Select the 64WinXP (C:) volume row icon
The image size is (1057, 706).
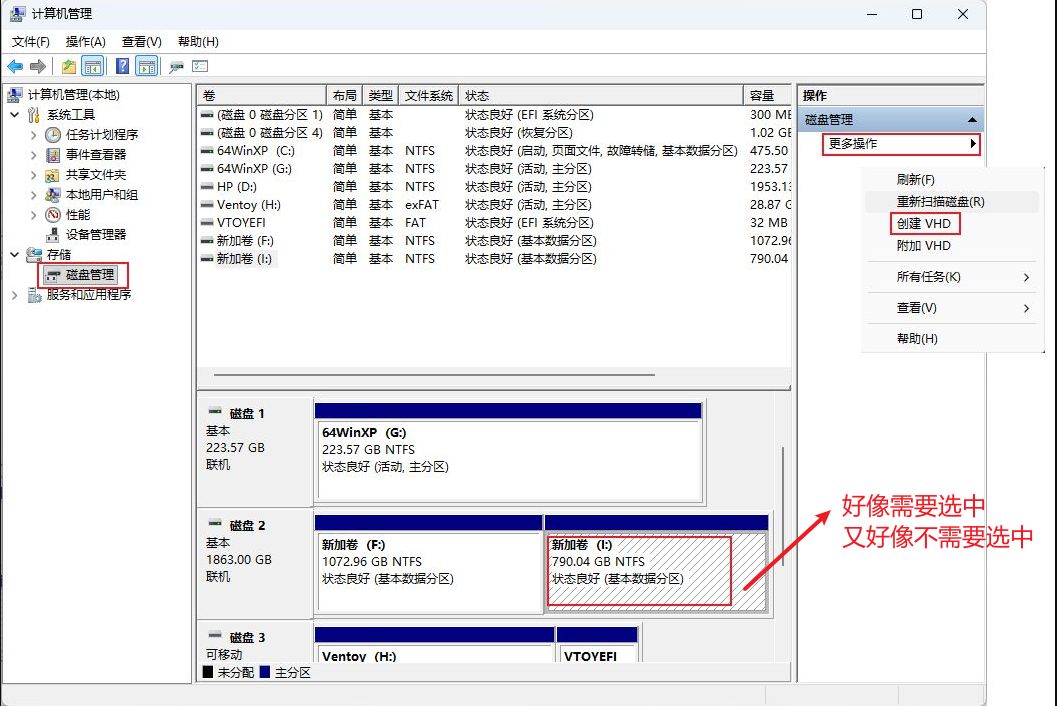(x=207, y=151)
